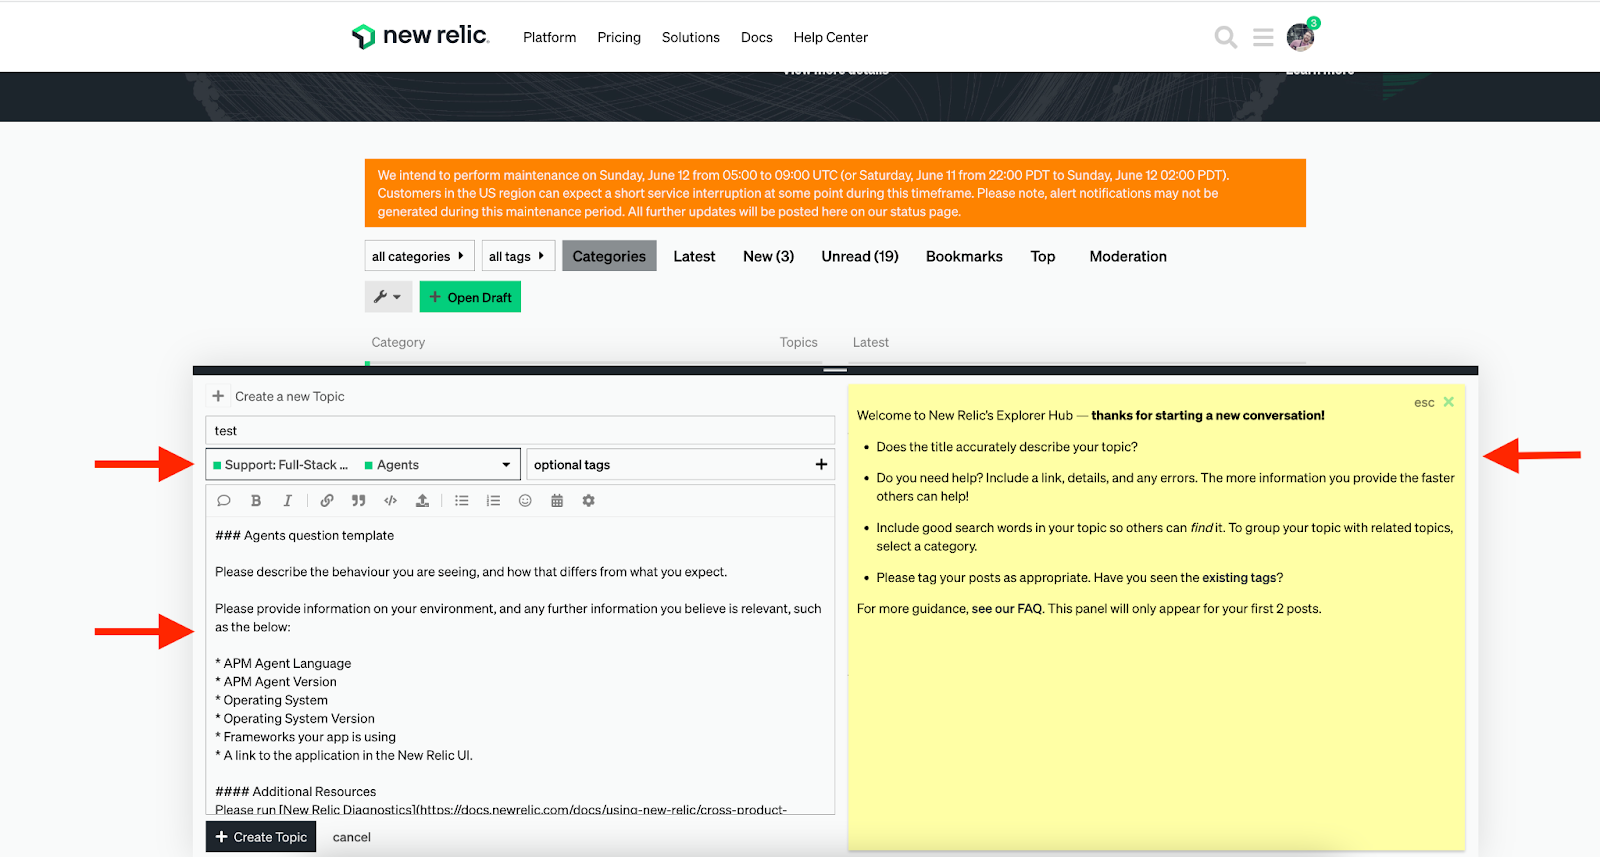Screen dimensions: 1600x857
Task: Open the Pricing page
Action: click(619, 37)
